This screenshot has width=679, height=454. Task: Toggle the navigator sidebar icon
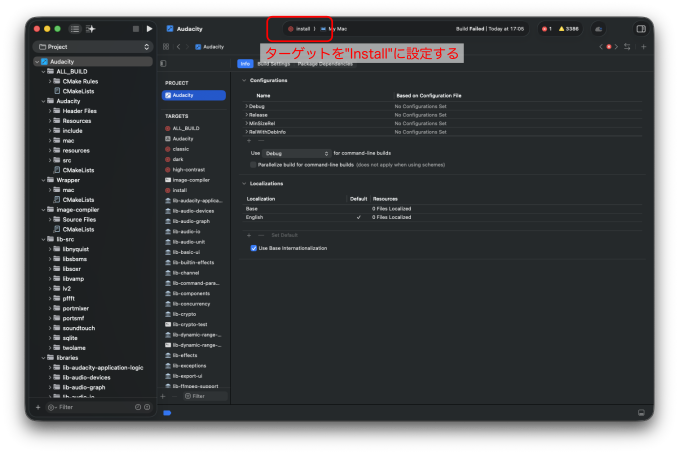point(75,29)
